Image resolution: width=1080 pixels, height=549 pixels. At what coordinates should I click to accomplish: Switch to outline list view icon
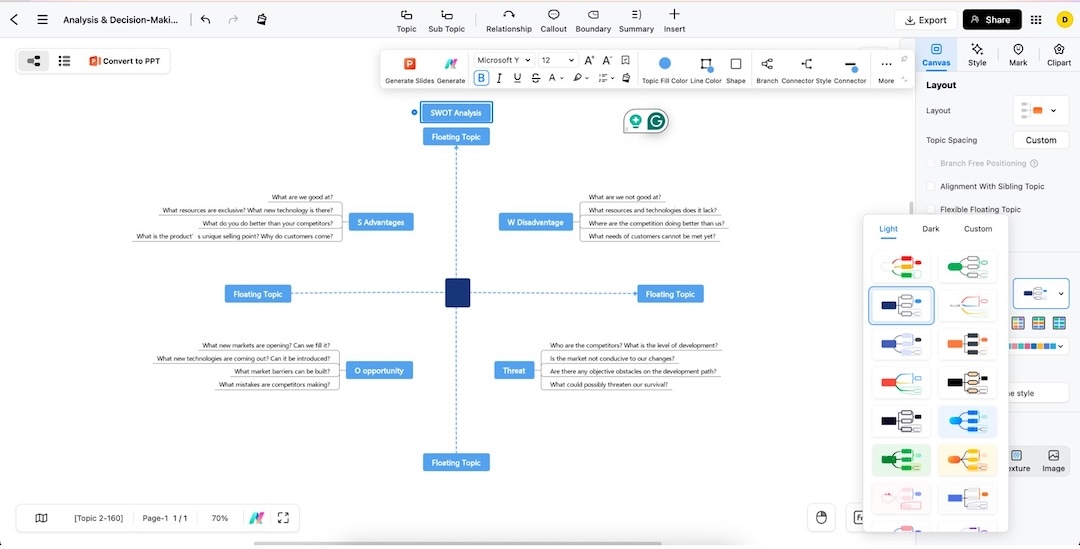coord(64,61)
